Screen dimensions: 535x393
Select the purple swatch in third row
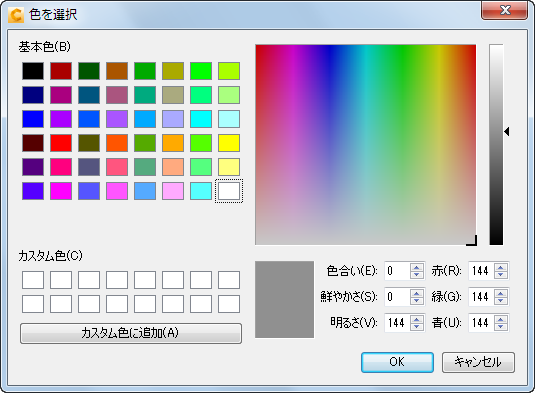pyautogui.click(x=61, y=119)
